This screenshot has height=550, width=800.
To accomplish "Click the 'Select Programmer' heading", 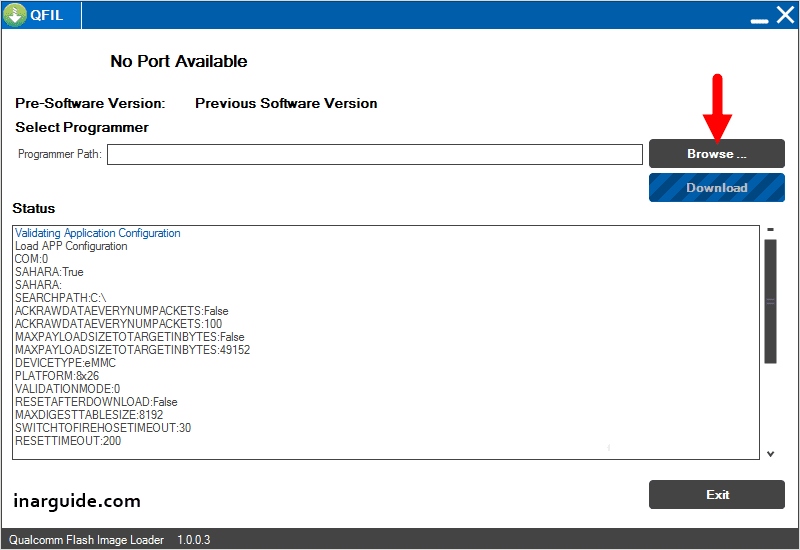I will pyautogui.click(x=82, y=127).
